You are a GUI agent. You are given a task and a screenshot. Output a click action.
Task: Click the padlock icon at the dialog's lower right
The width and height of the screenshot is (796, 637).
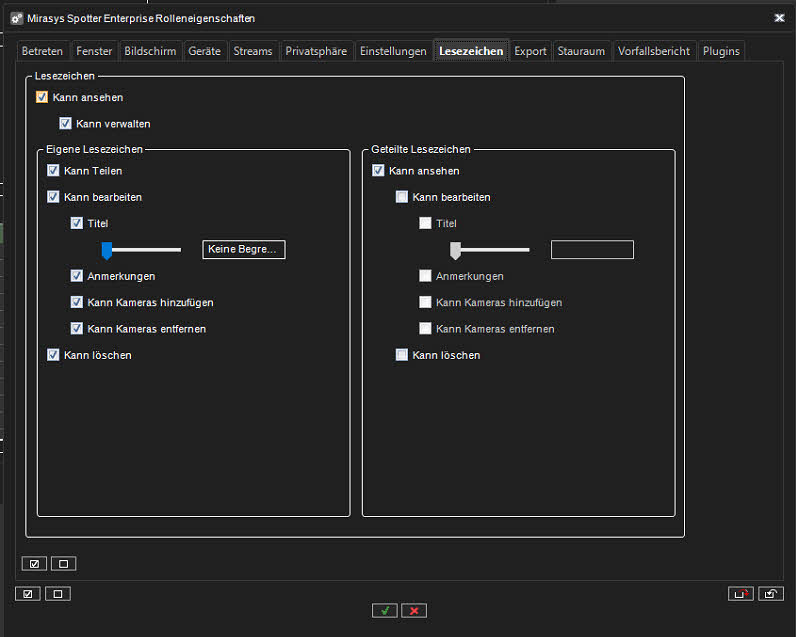click(771, 594)
